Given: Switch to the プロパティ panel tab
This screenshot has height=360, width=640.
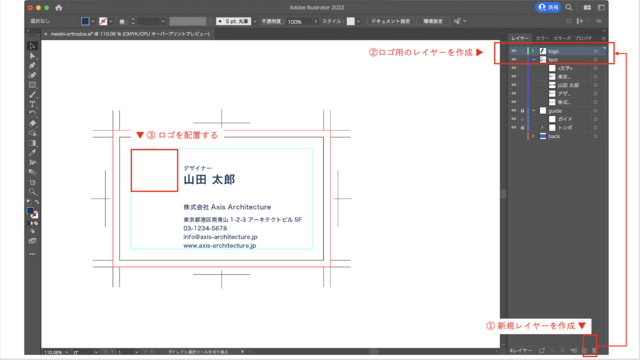Looking at the screenshot, I should click(x=583, y=38).
